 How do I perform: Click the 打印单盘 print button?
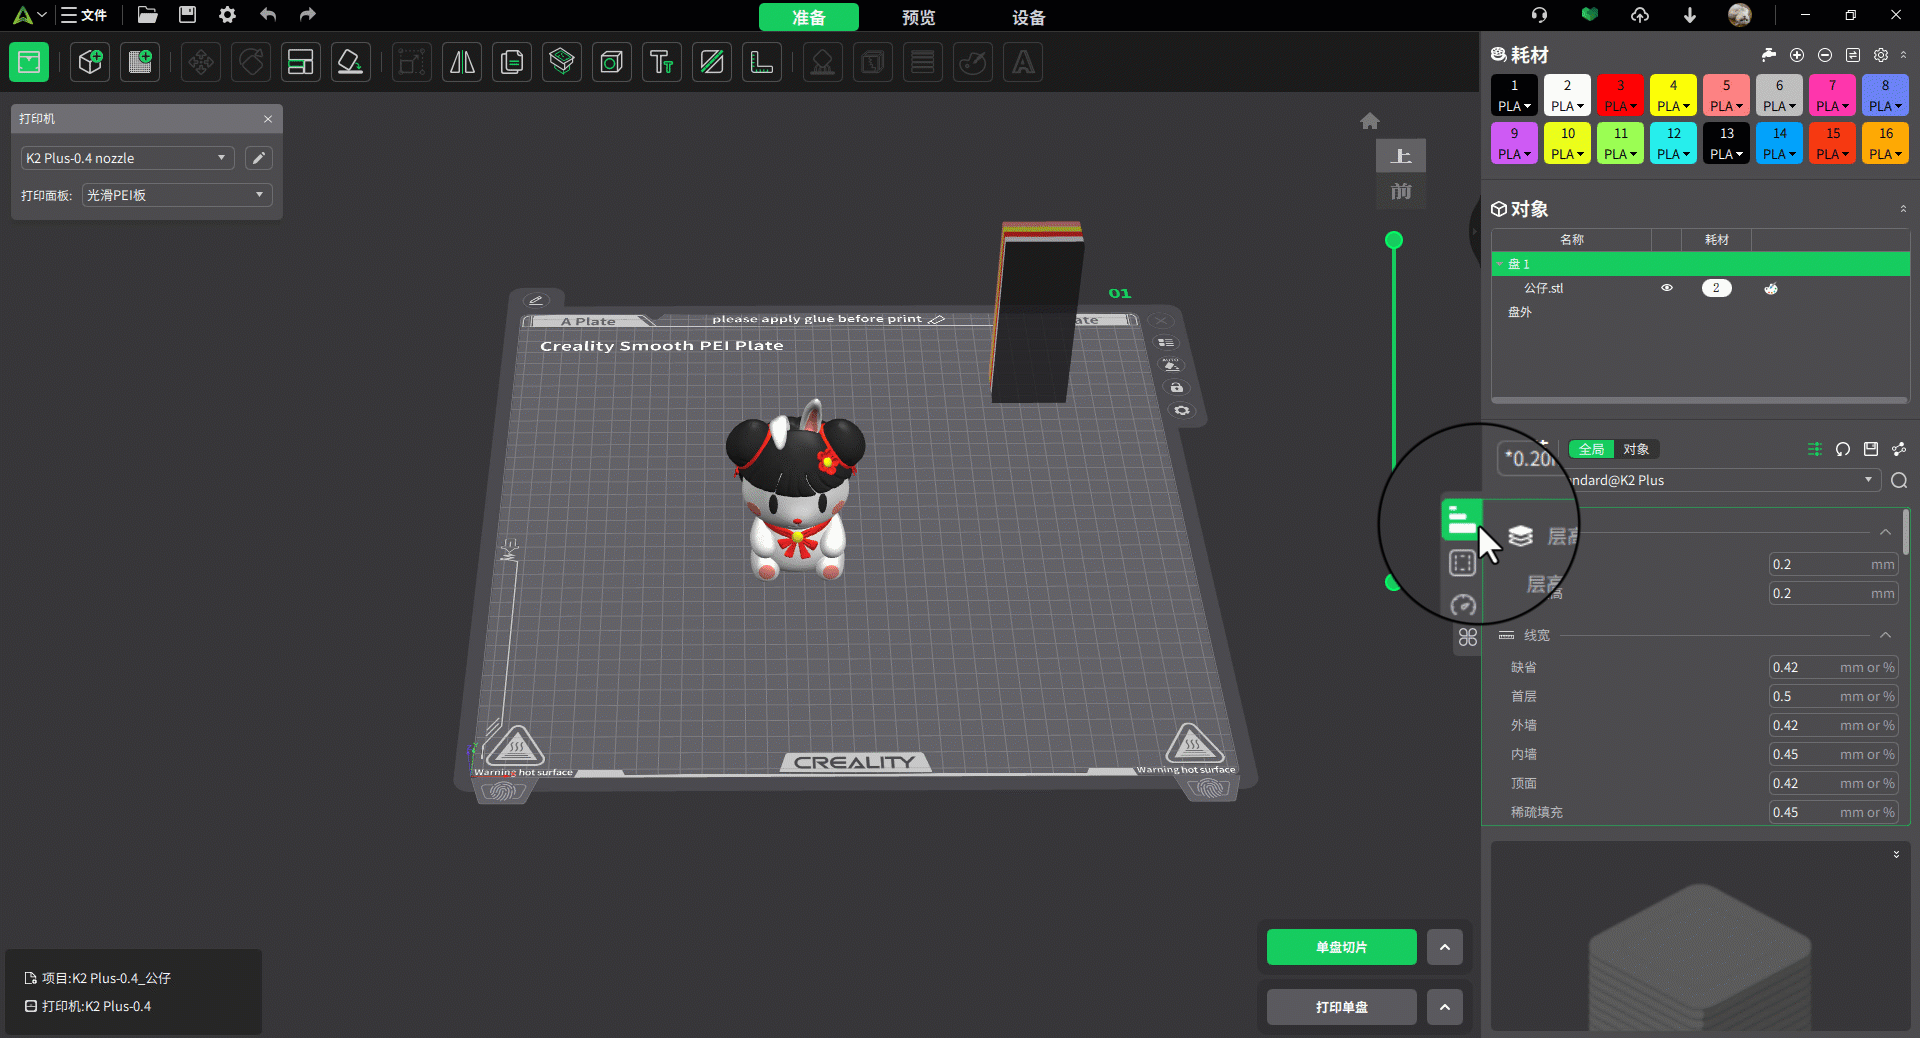[x=1342, y=1007]
